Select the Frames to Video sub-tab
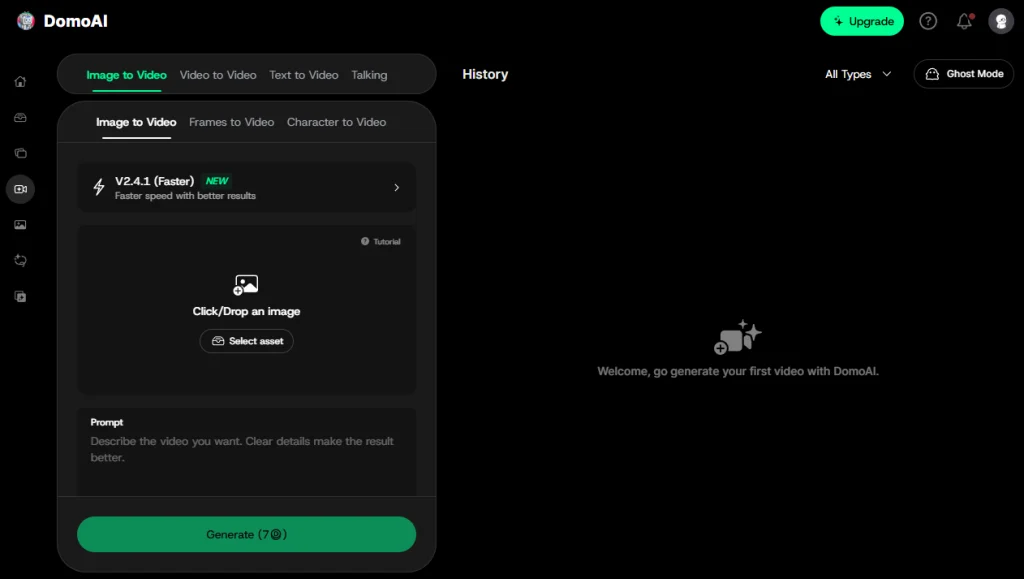The height and width of the screenshot is (579, 1024). click(231, 122)
